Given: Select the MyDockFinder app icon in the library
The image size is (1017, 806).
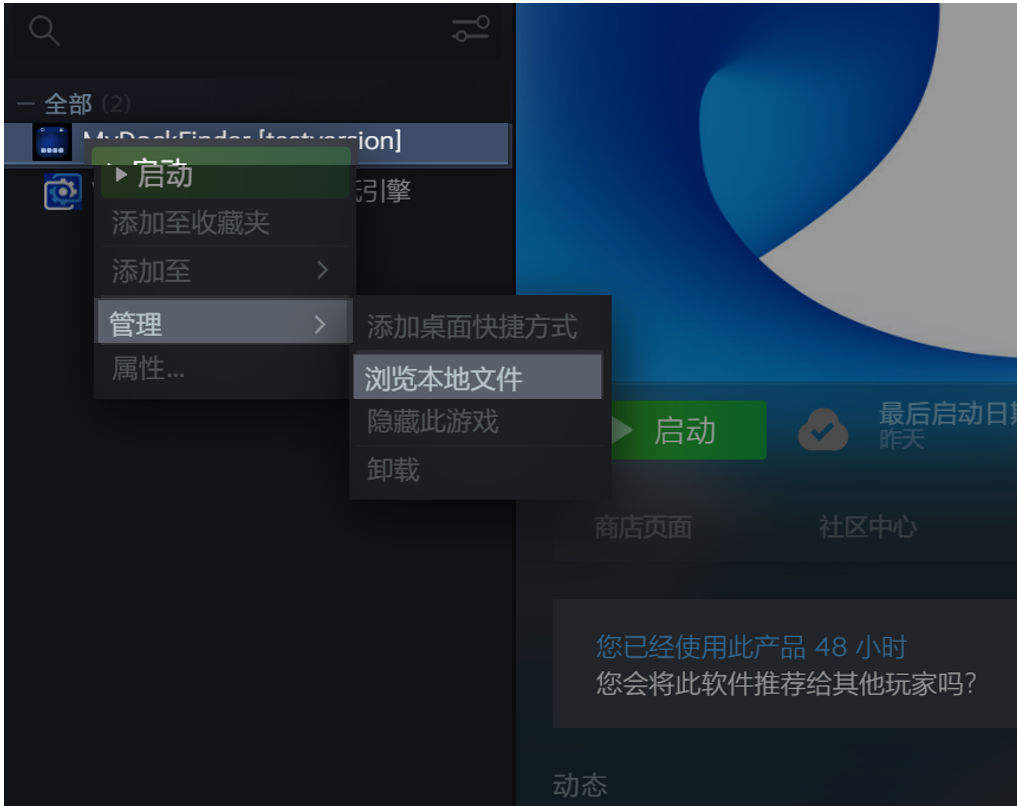Looking at the screenshot, I should 52,142.
